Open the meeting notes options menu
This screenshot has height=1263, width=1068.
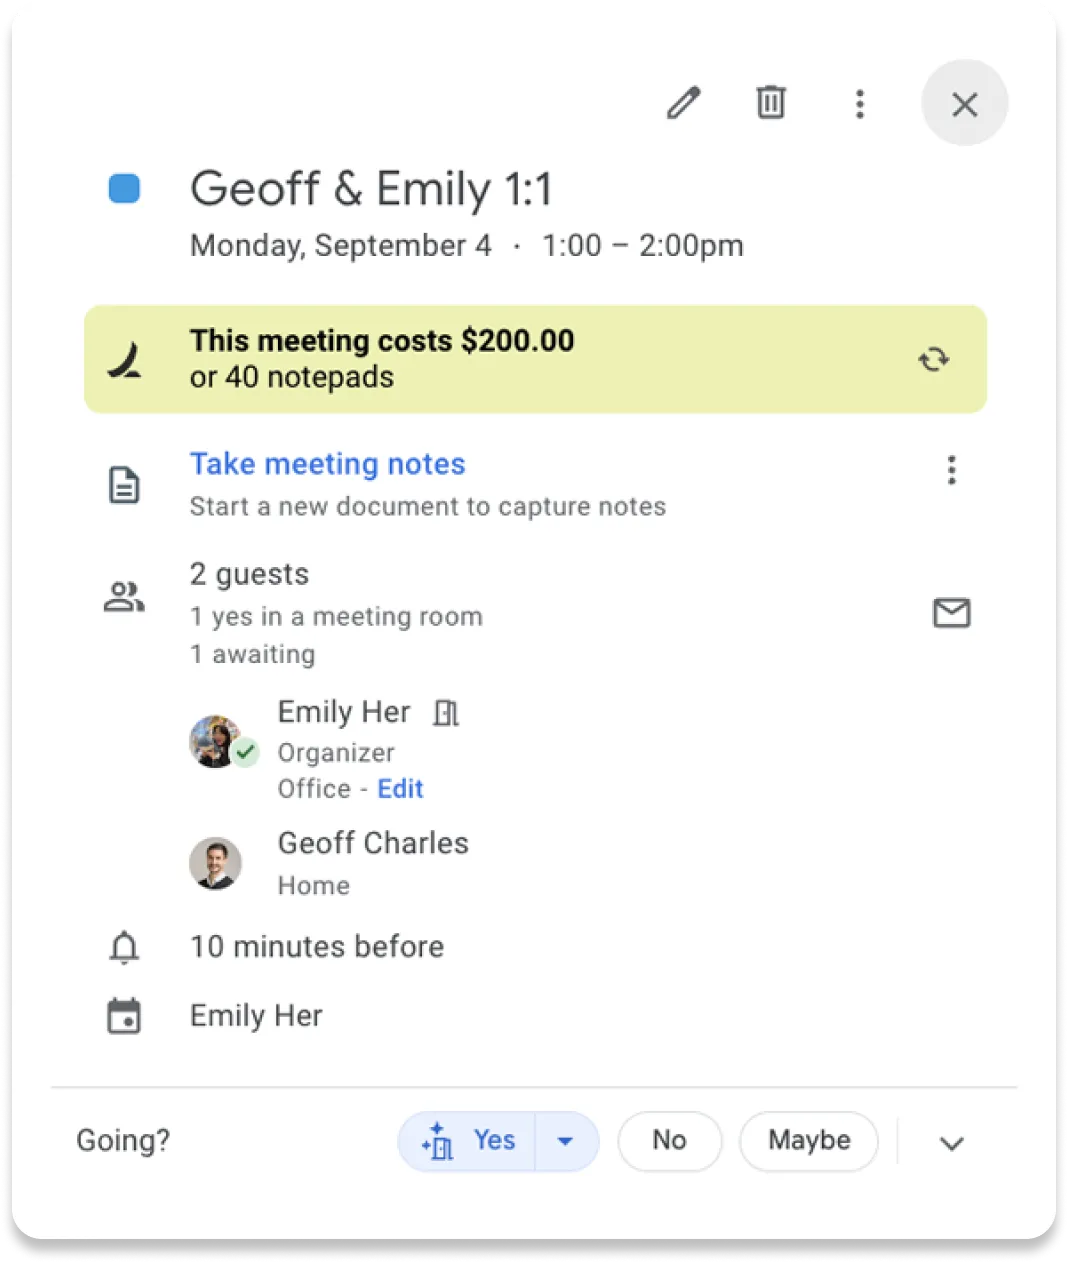click(951, 470)
